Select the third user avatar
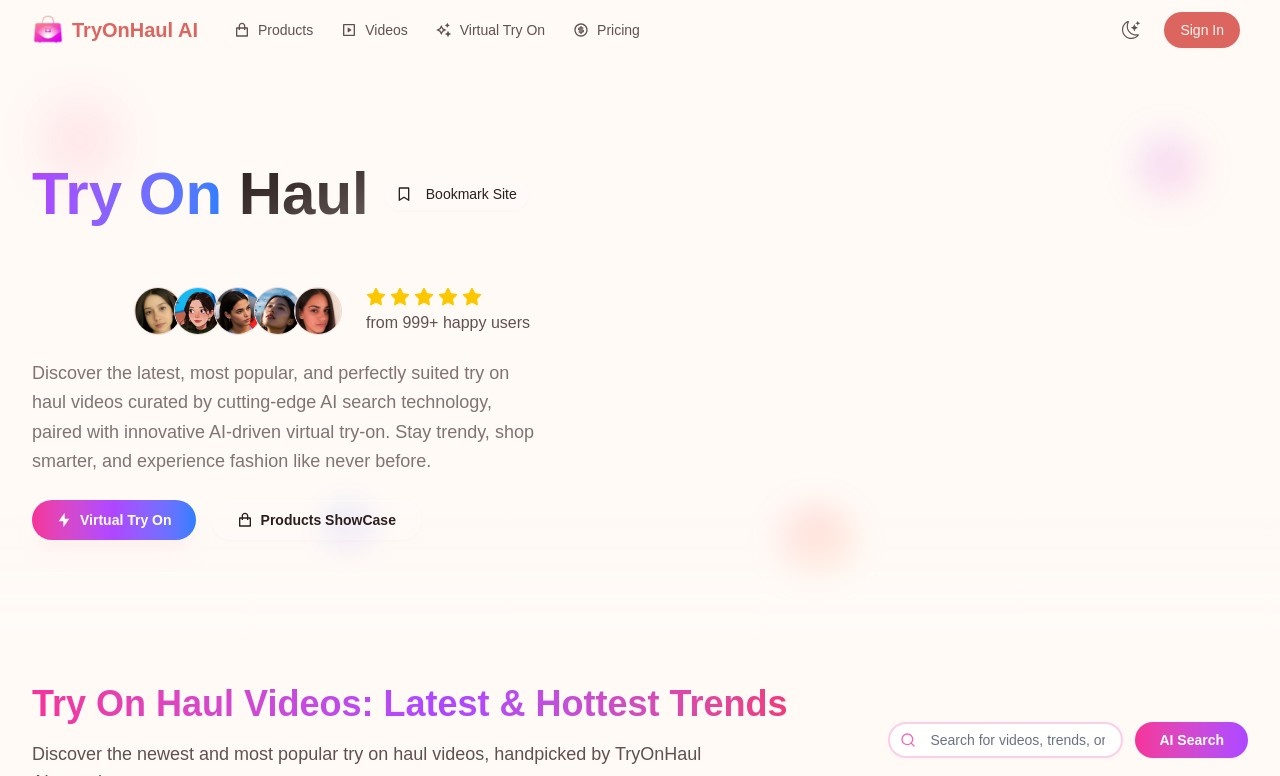The width and height of the screenshot is (1280, 776). point(238,311)
